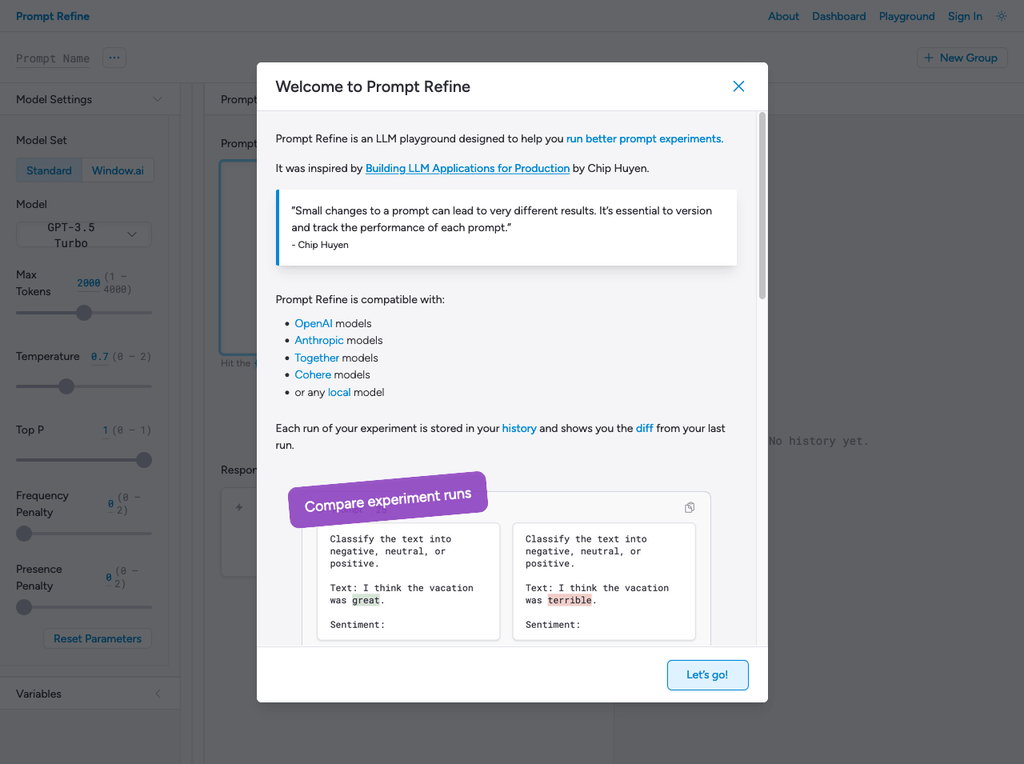Go to the Playground page
1024x764 pixels.
click(x=906, y=16)
